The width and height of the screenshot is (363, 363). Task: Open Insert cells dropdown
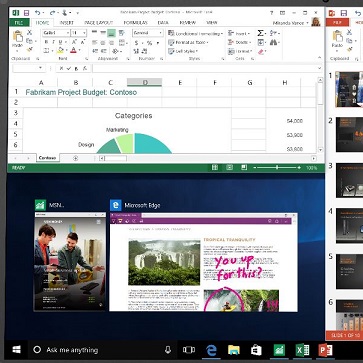(x=239, y=34)
